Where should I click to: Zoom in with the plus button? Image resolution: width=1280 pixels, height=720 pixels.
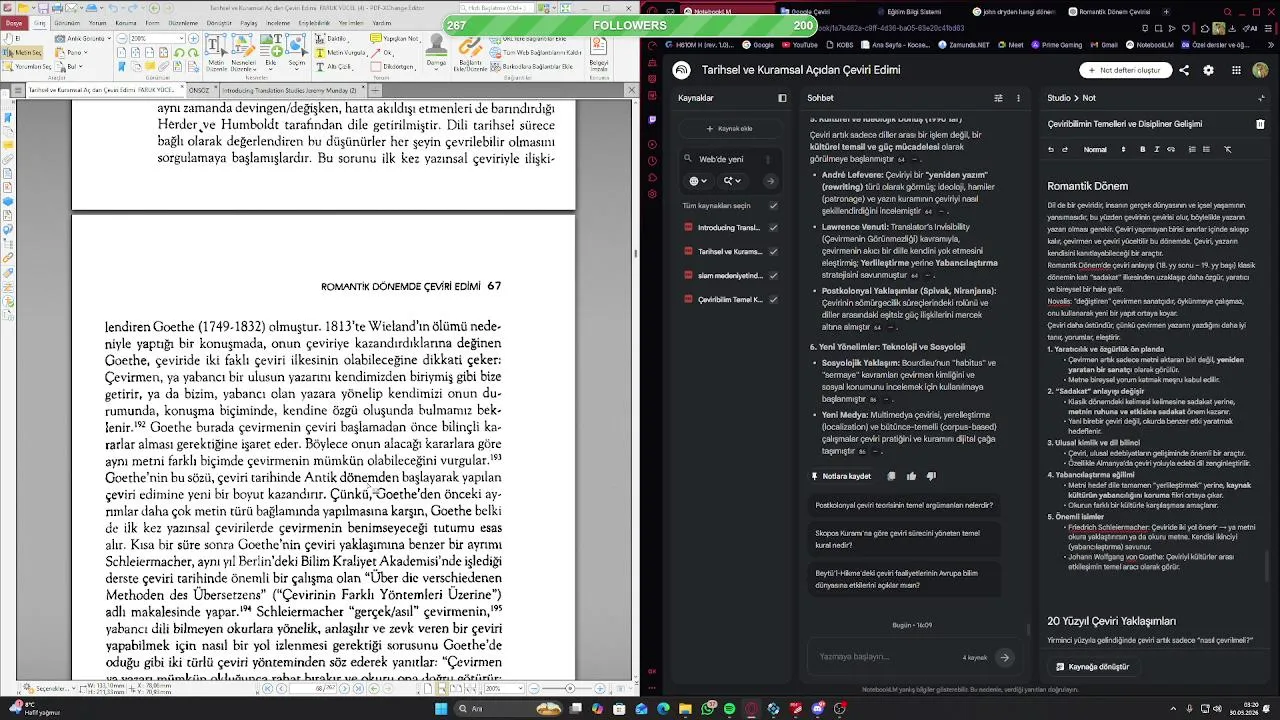194,38
